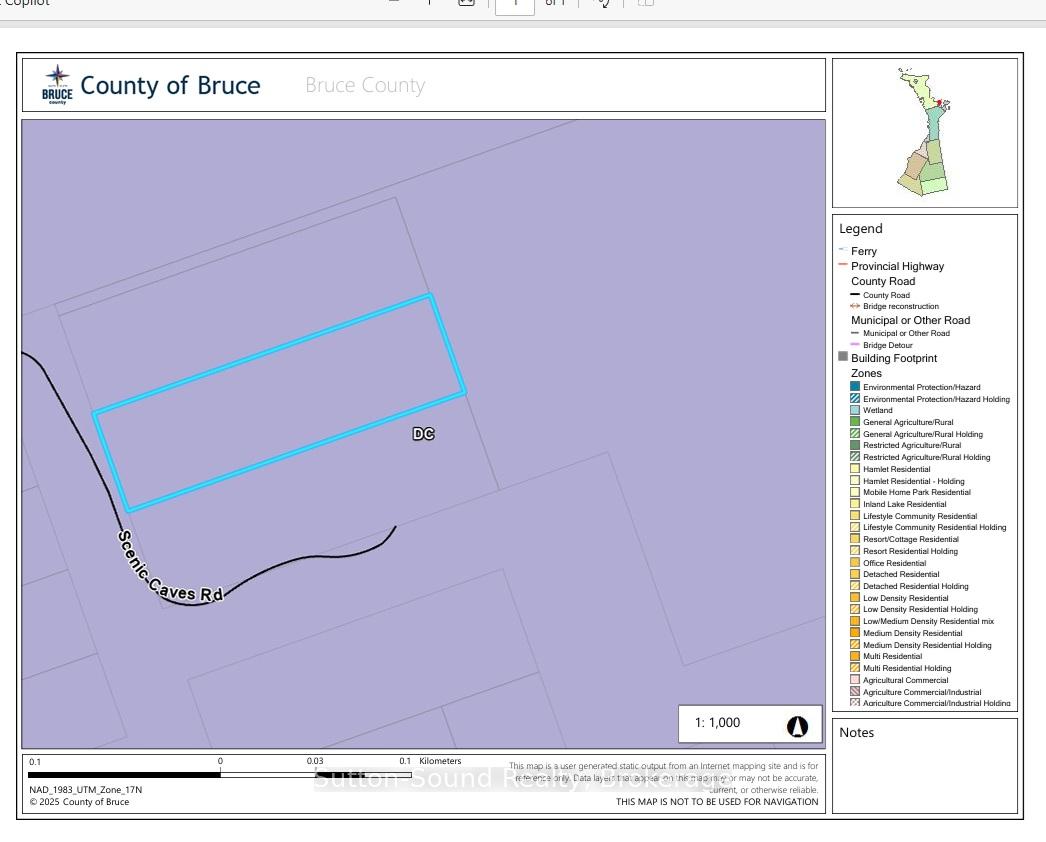
Task: Click the Low Density Residential label
Action: pos(905,598)
